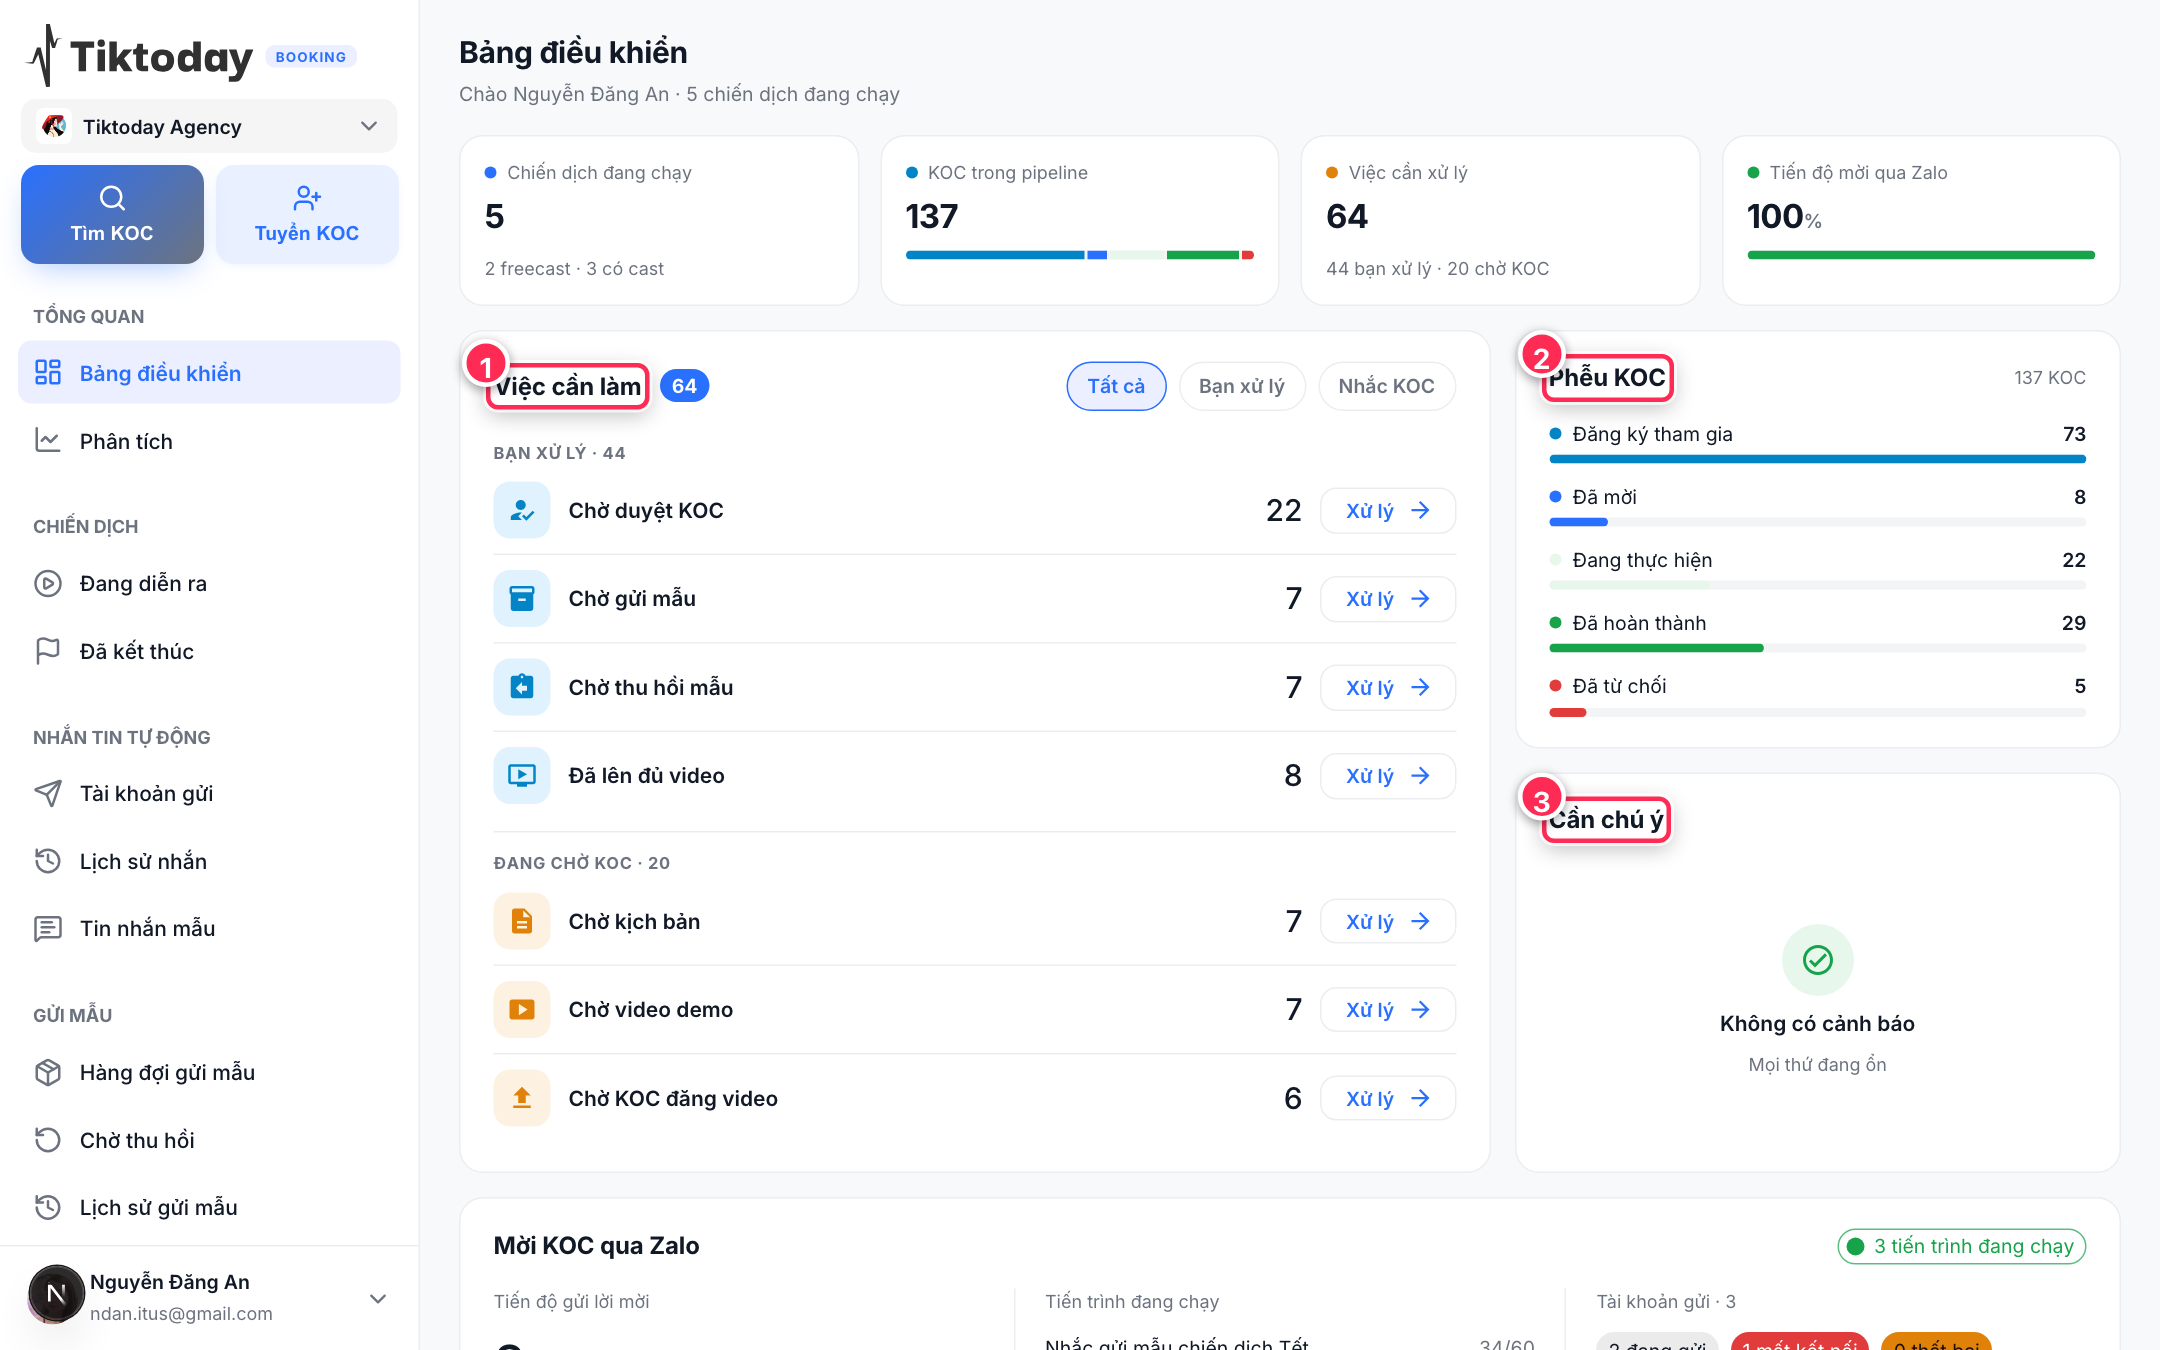Click the Bảng điều khiển grid icon
Screen dimensions: 2160x1350
click(47, 373)
